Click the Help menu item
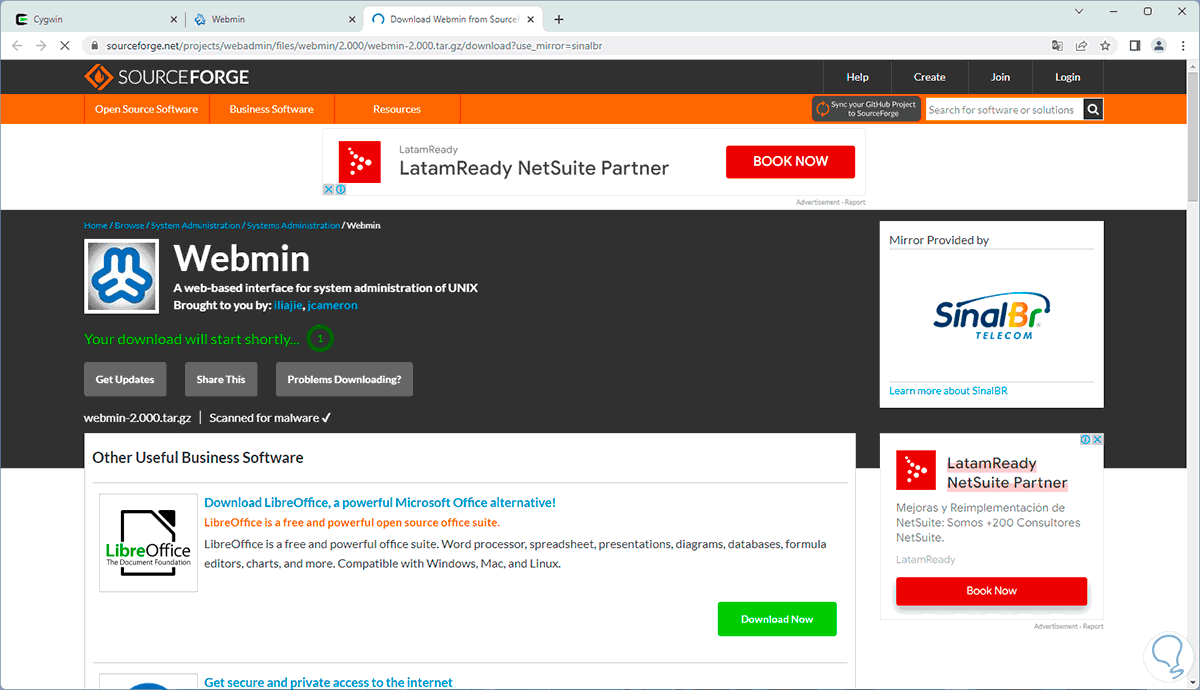This screenshot has width=1200, height=690. pyautogui.click(x=857, y=77)
